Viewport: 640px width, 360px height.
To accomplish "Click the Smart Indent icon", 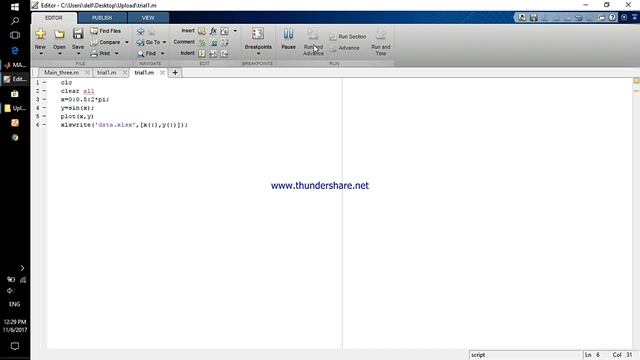I will click(x=202, y=53).
